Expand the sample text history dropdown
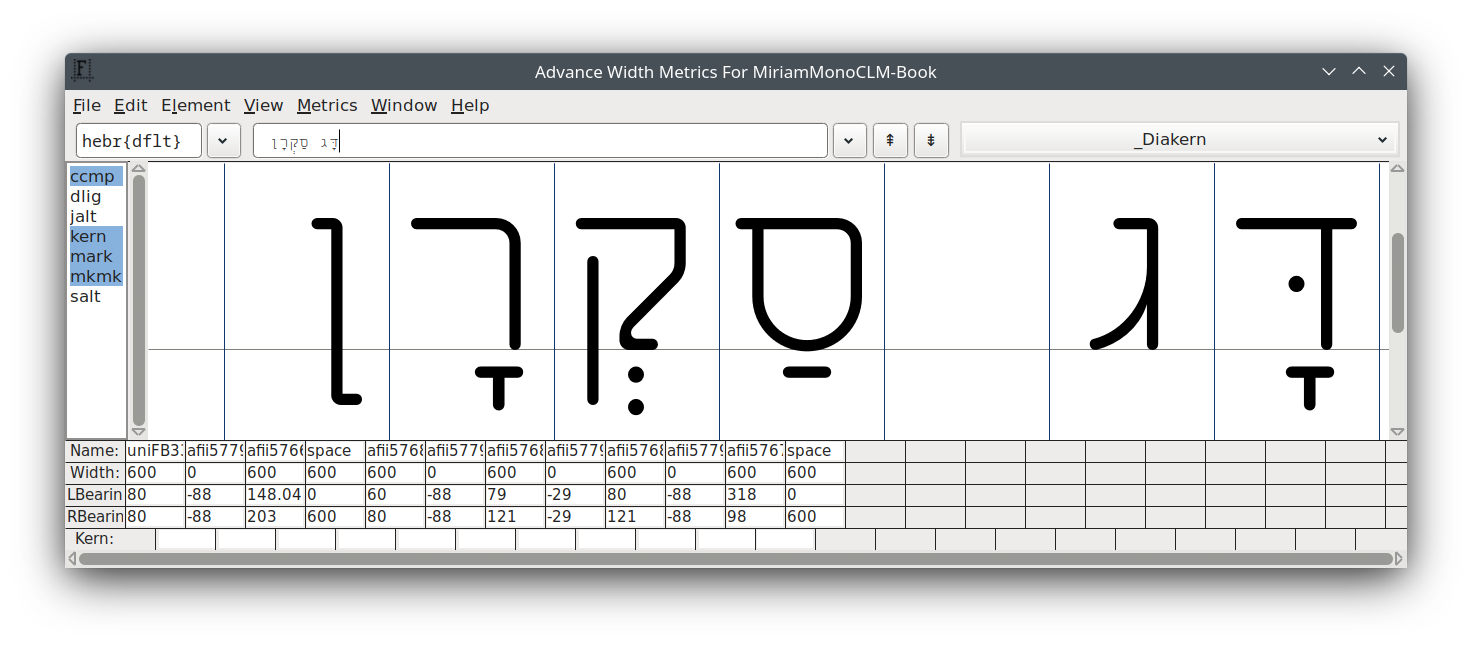The image size is (1472, 645). 849,140
